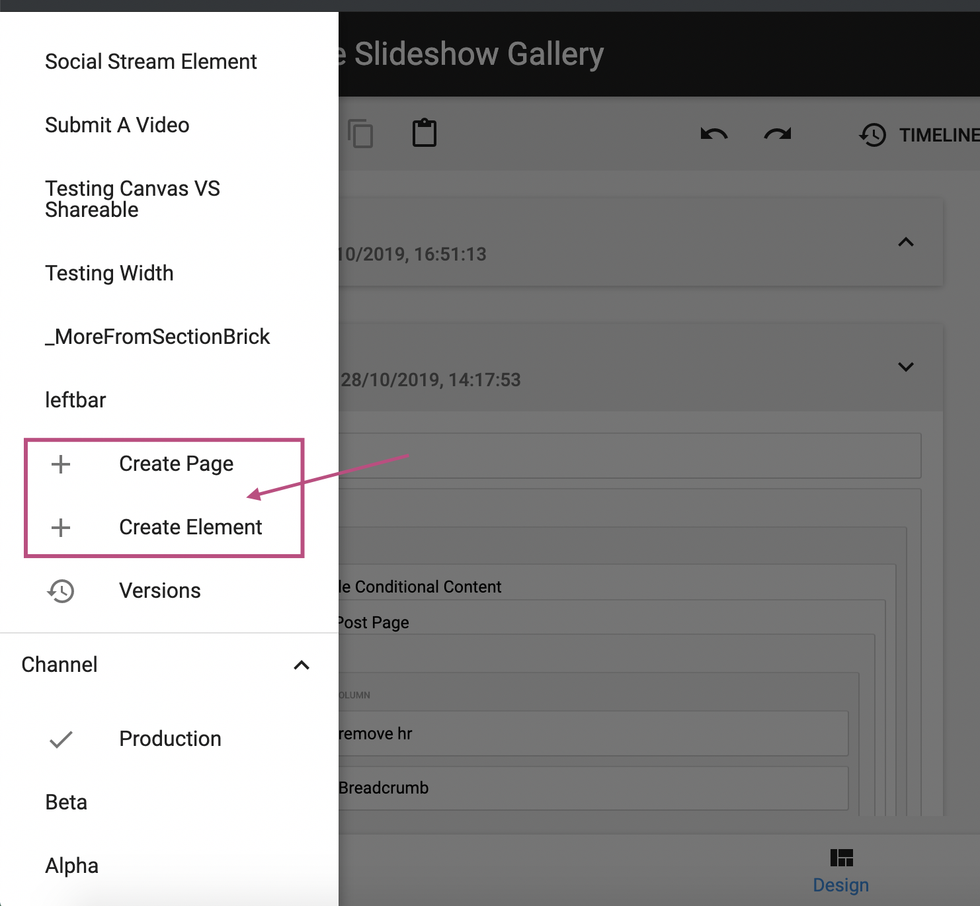Click the redo arrow icon

777,134
